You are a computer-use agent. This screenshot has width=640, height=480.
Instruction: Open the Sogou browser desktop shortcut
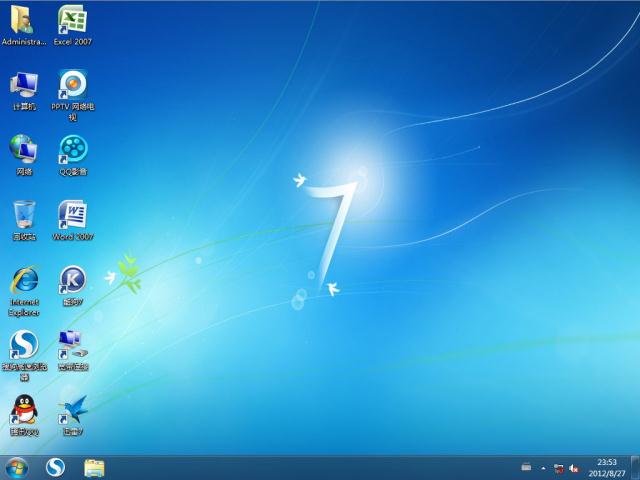click(24, 355)
